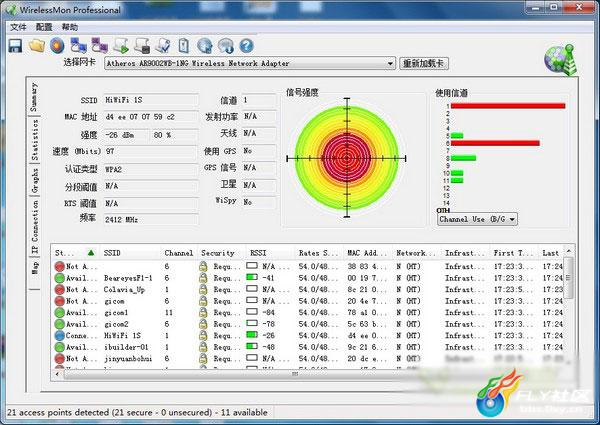600x425 pixels.
Task: Sort by the Status column header
Action: pos(75,253)
